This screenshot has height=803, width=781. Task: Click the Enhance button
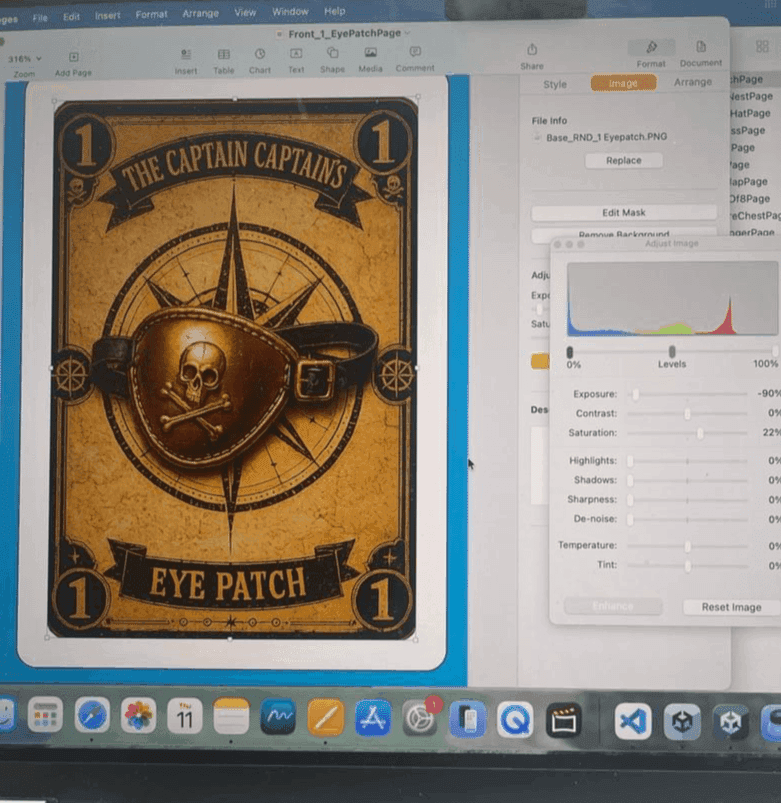pyautogui.click(x=613, y=606)
